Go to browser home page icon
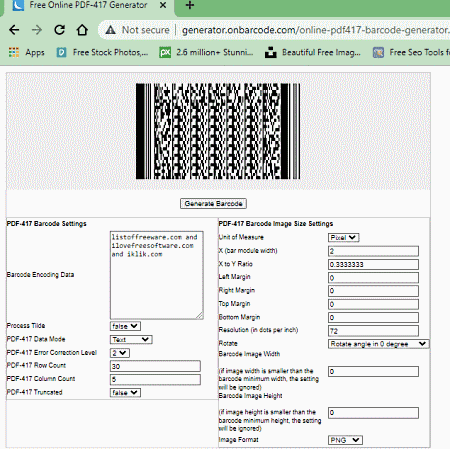The height and width of the screenshot is (449, 450). 82,30
